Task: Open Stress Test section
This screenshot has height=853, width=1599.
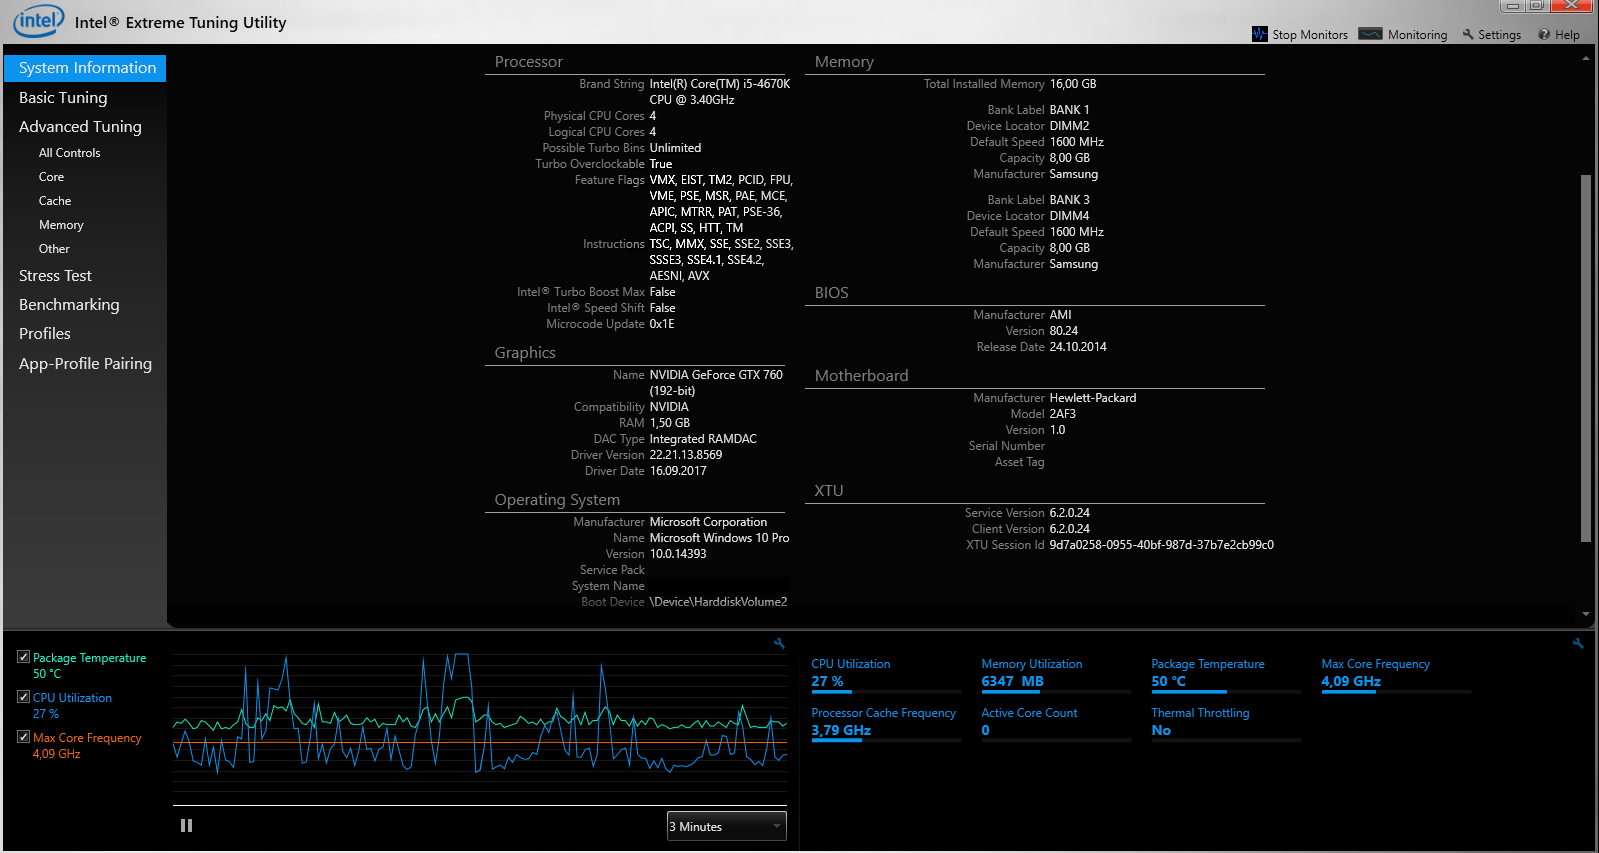Action: click(x=55, y=276)
